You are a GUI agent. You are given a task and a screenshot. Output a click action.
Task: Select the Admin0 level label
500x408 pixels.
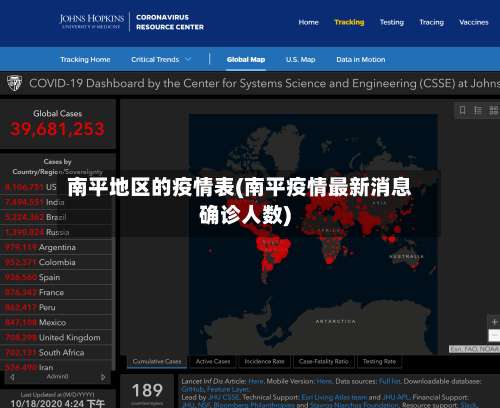click(x=57, y=377)
